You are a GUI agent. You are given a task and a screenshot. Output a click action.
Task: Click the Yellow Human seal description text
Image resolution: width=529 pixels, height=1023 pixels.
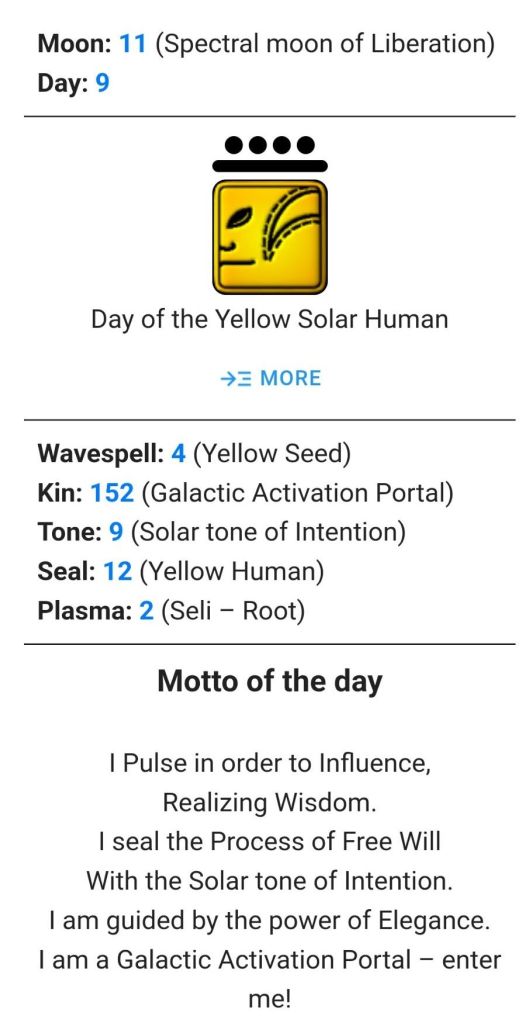232,572
